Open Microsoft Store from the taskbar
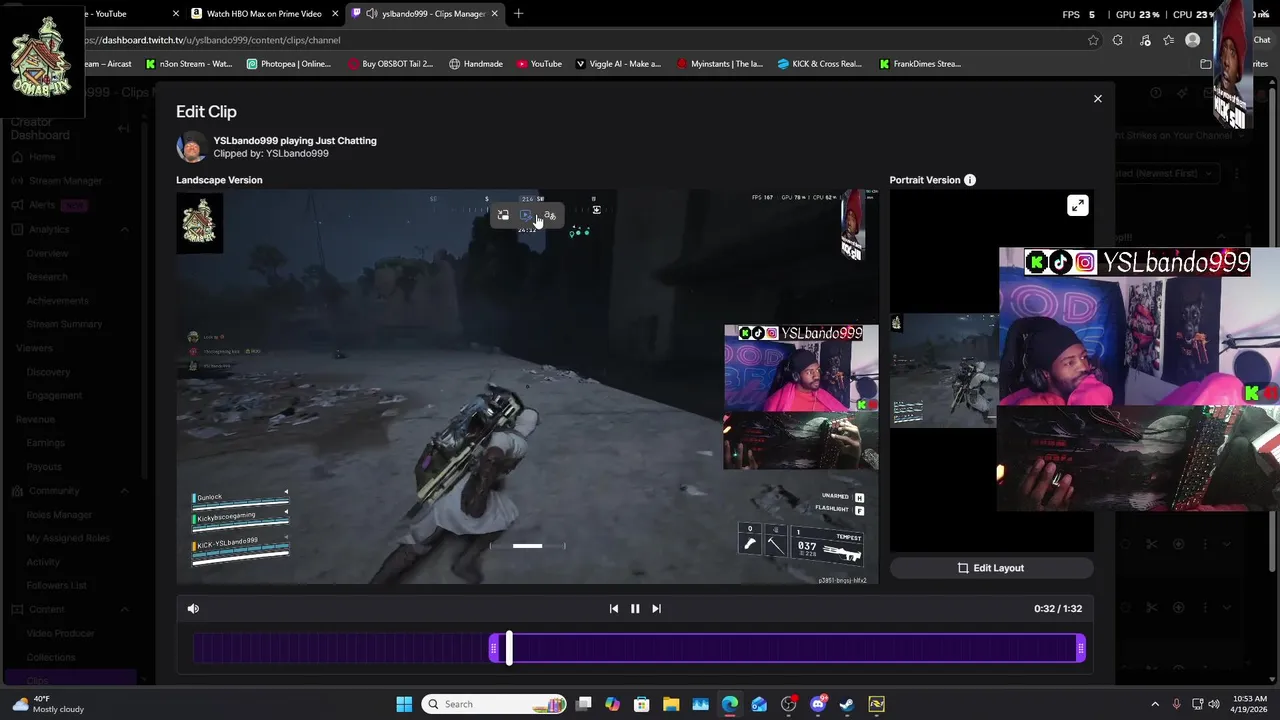 [x=642, y=704]
